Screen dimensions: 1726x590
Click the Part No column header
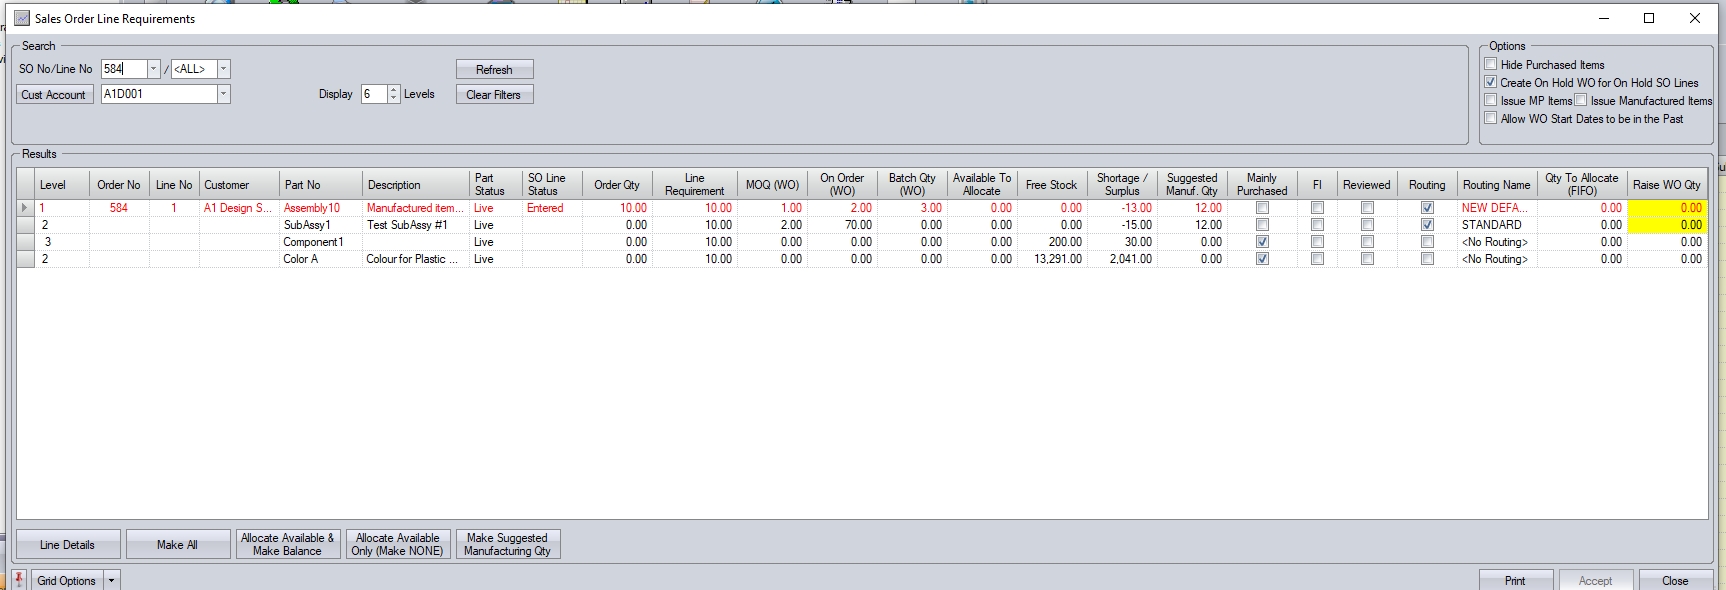tap(320, 184)
